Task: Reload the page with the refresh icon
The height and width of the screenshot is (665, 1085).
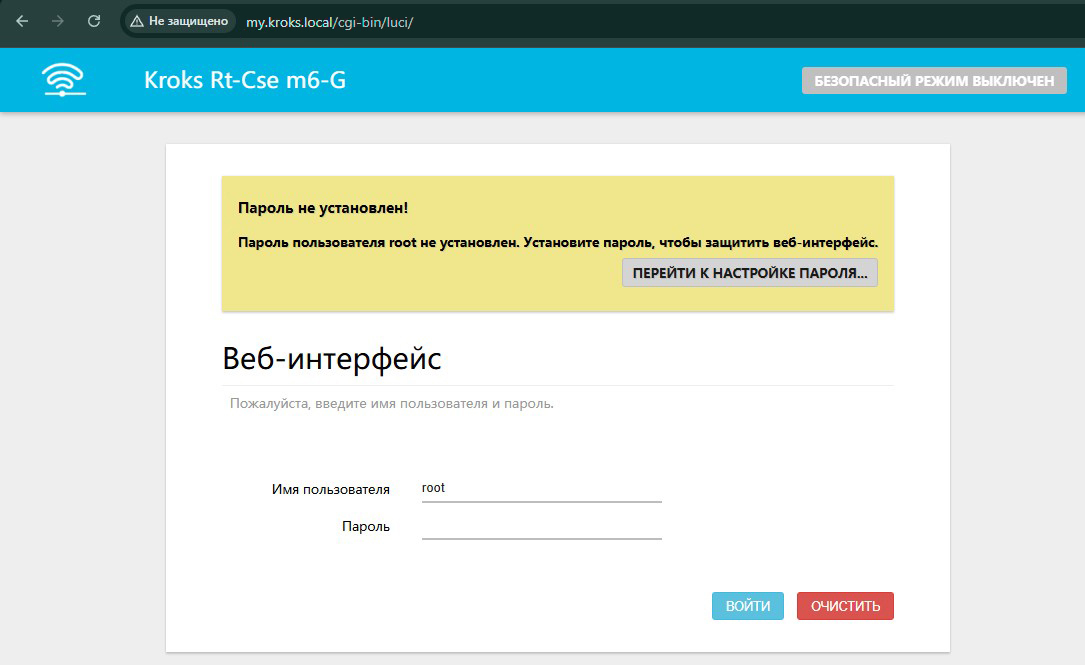Action: tap(94, 20)
